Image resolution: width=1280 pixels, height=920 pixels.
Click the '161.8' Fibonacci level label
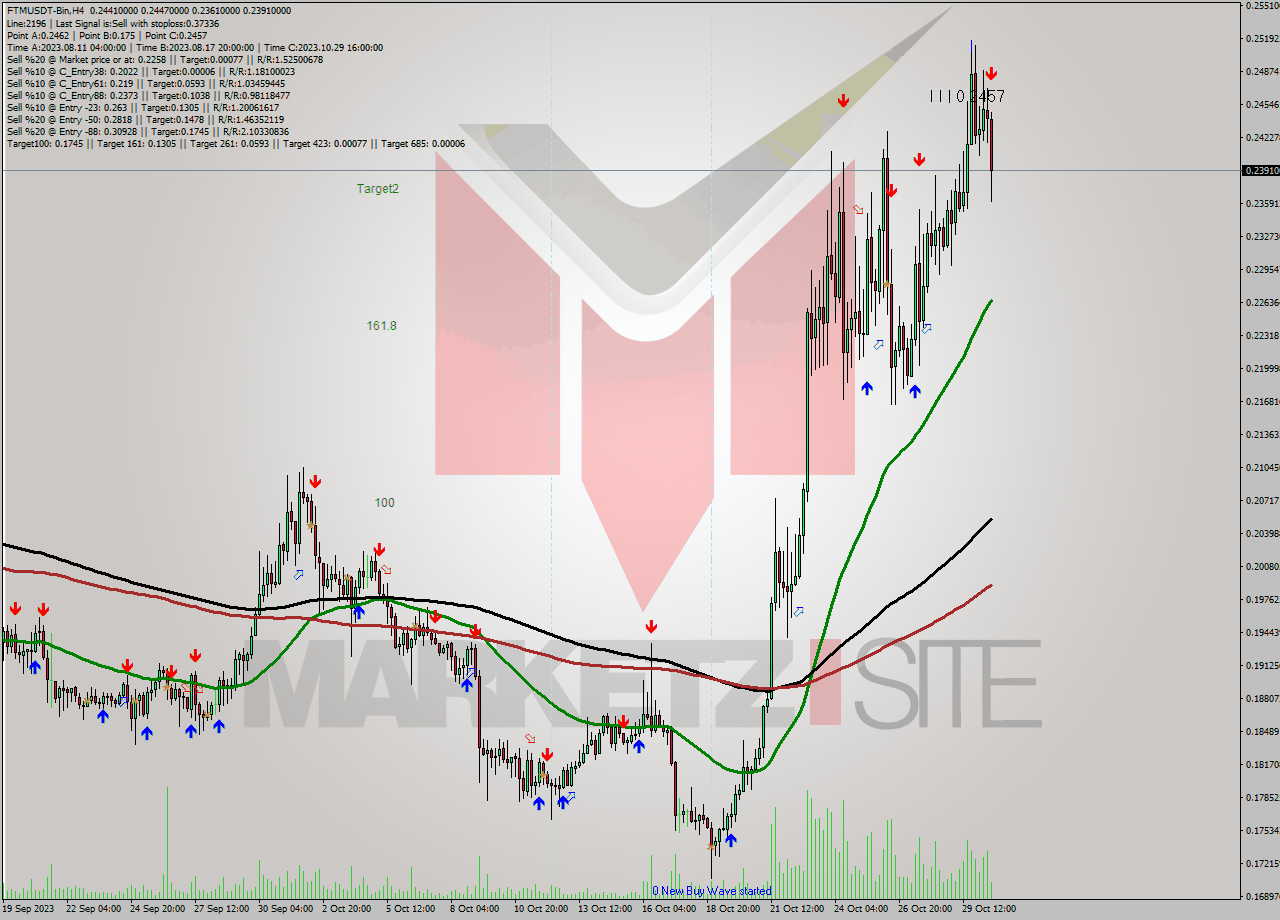(x=382, y=325)
